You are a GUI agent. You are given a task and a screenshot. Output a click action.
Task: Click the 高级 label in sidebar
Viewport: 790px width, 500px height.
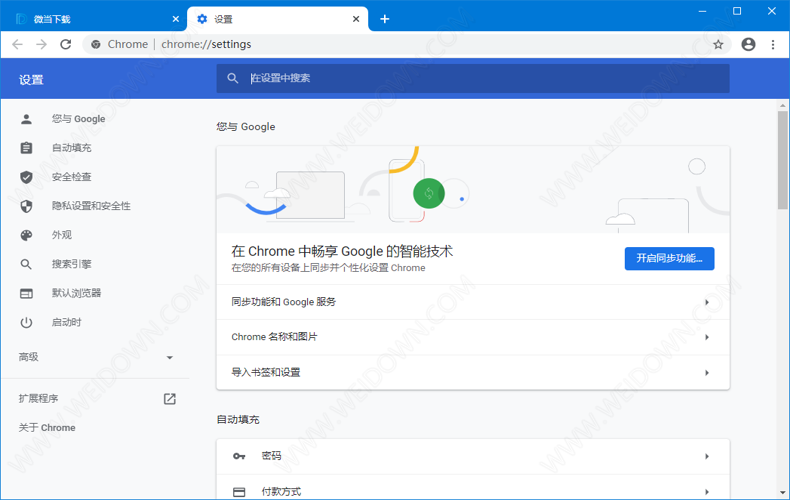coord(29,357)
